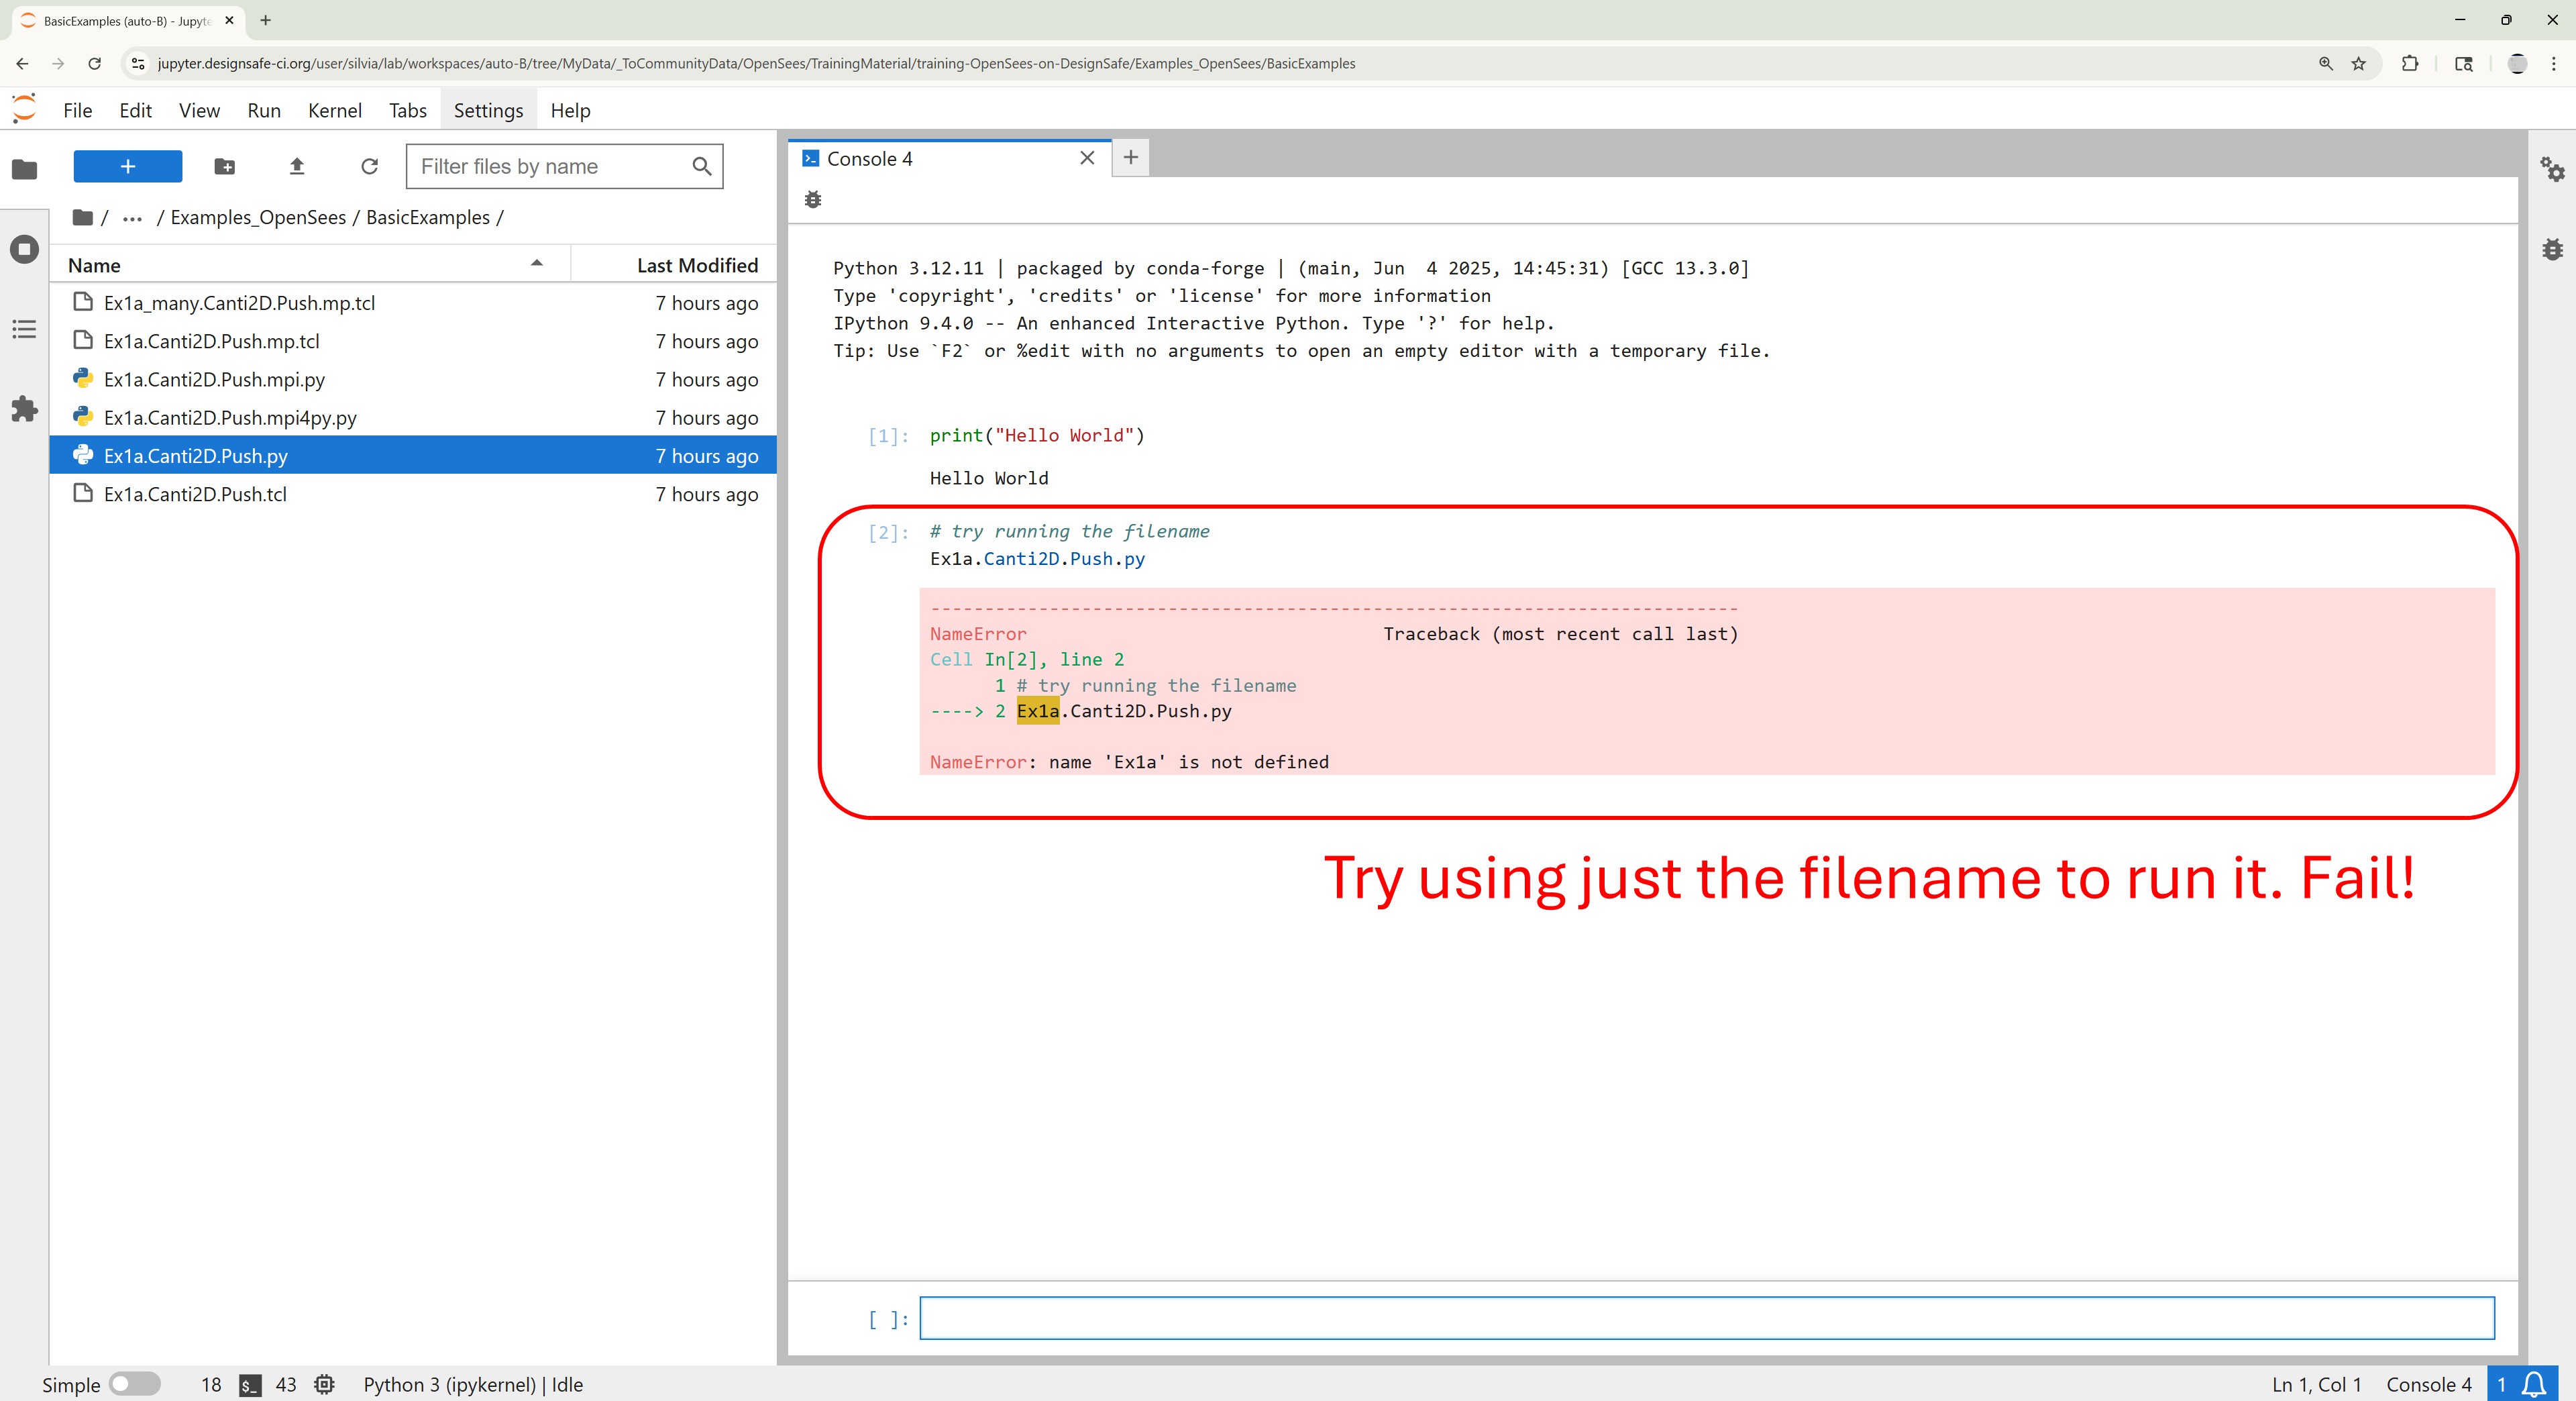The image size is (2576, 1401).
Task: Open the Running Terminals and Kernels sidebar
Action: [24, 249]
